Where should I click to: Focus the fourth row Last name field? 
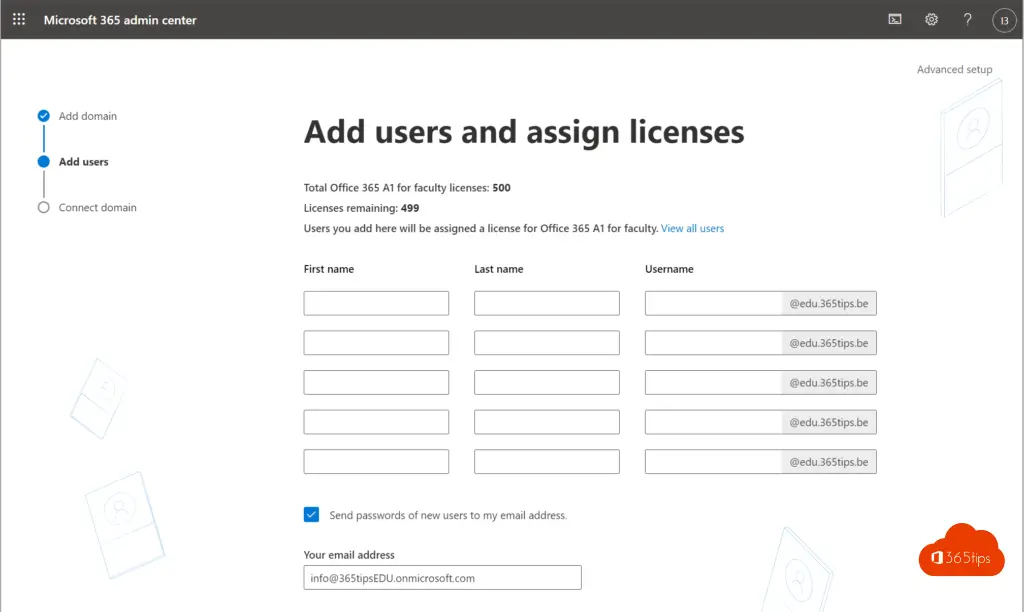pyautogui.click(x=547, y=422)
